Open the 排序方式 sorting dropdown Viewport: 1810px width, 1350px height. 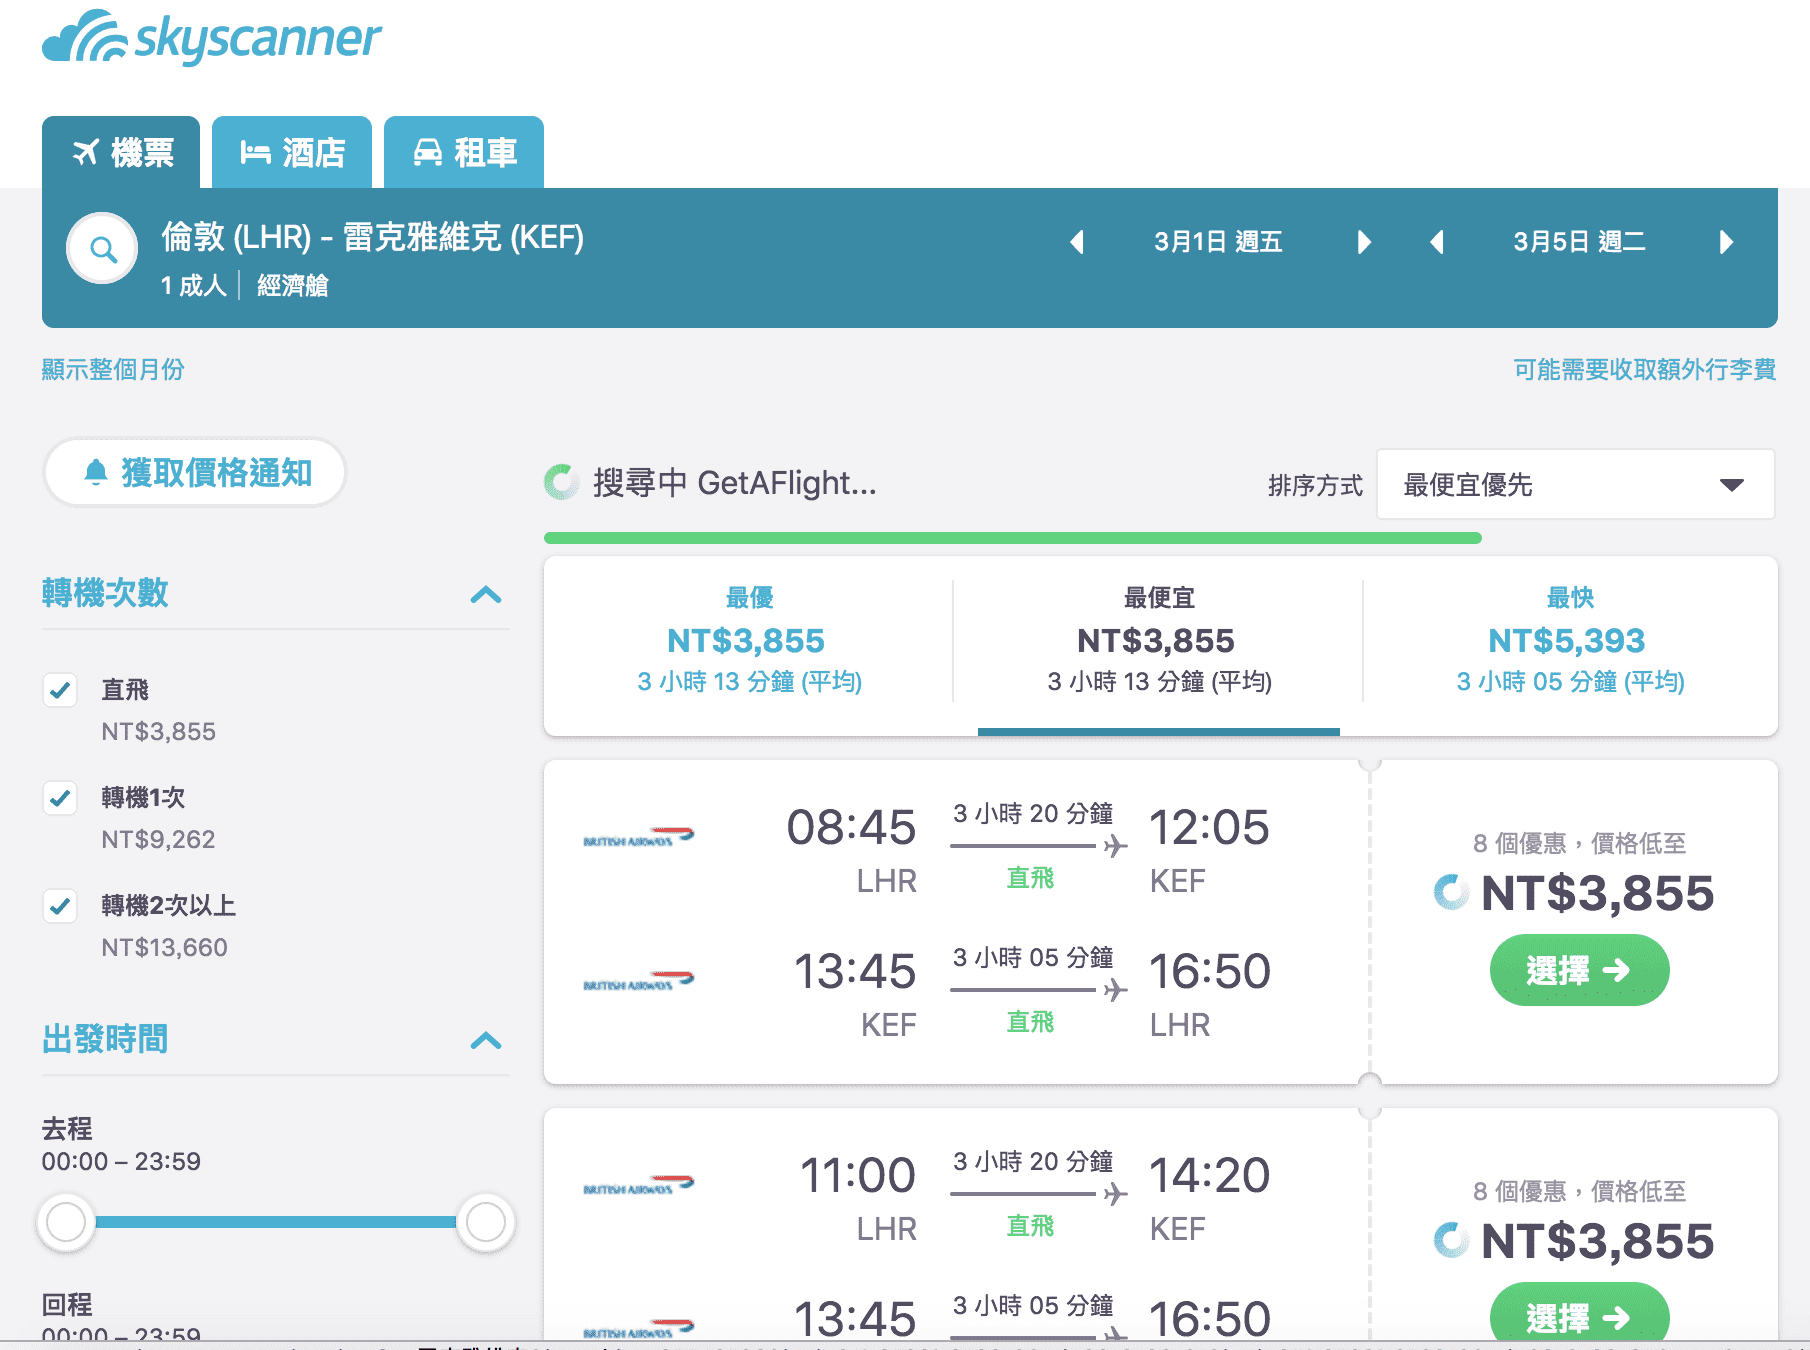(1575, 484)
